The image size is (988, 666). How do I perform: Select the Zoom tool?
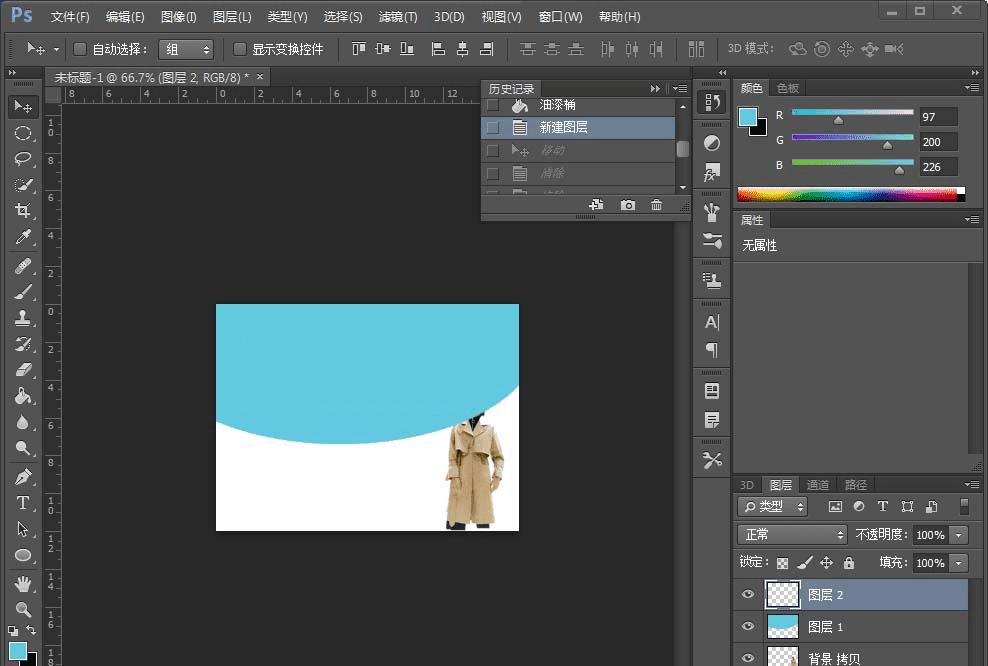point(22,609)
